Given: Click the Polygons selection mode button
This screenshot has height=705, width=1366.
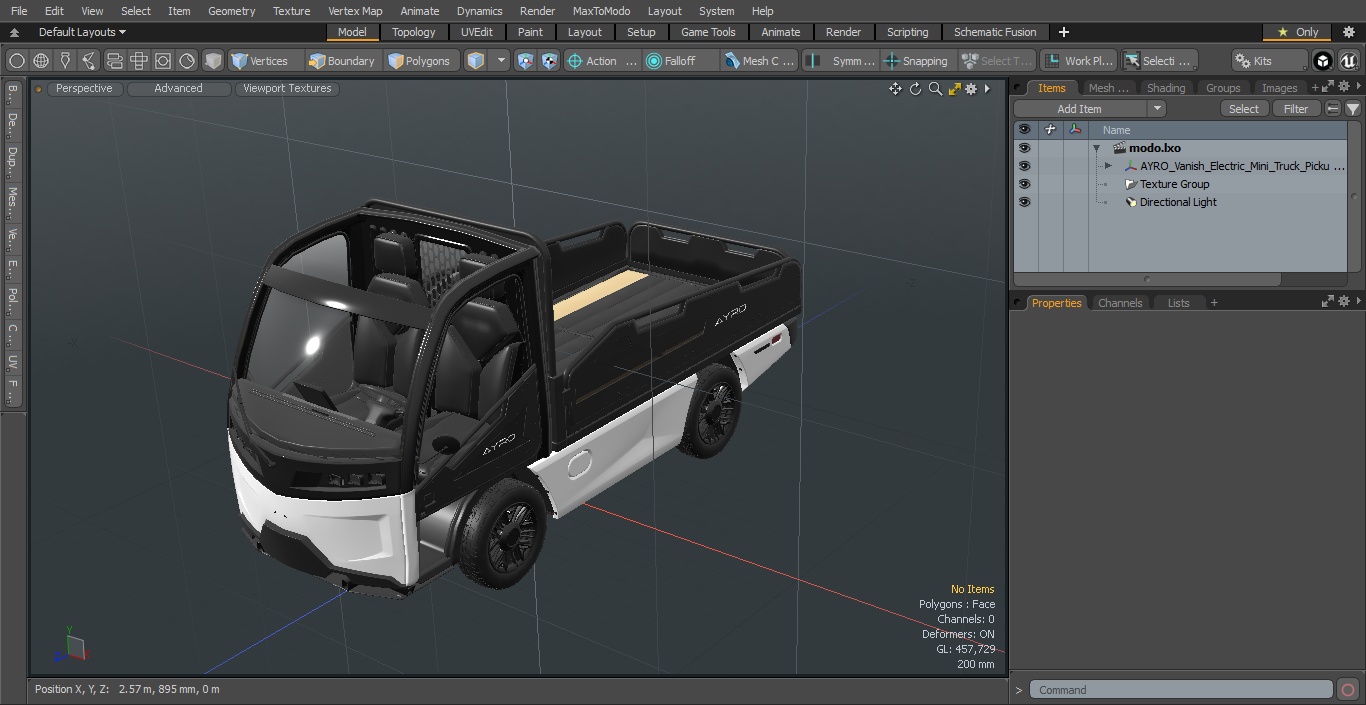Looking at the screenshot, I should click(420, 61).
